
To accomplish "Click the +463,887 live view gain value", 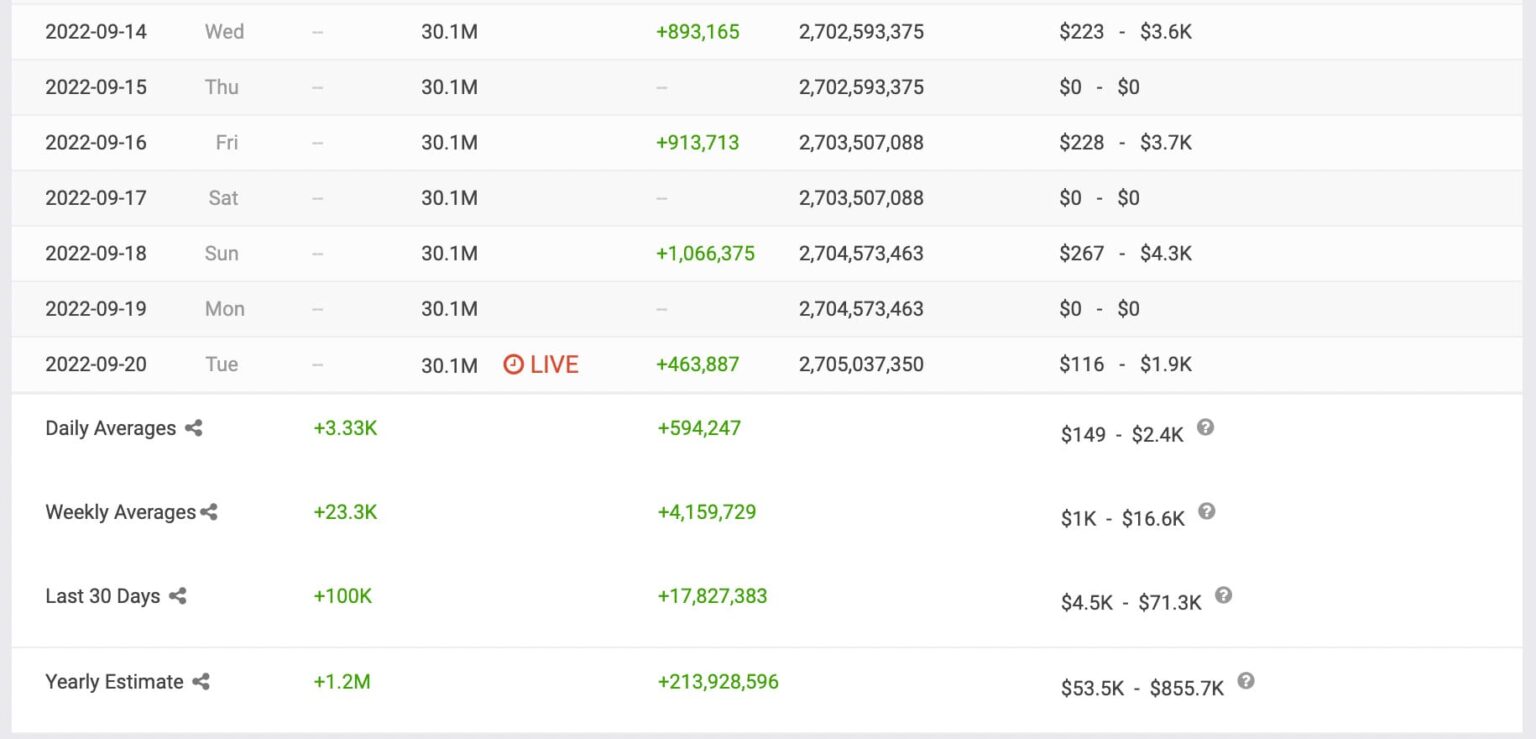I will point(697,364).
